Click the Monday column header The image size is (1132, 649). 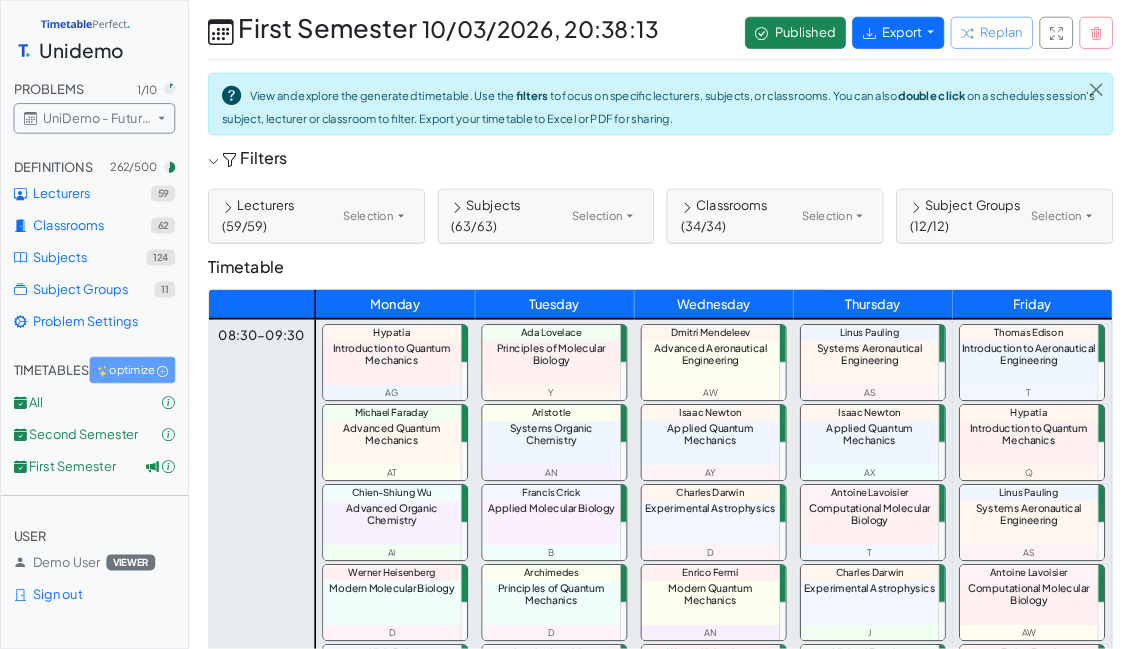(x=395, y=305)
